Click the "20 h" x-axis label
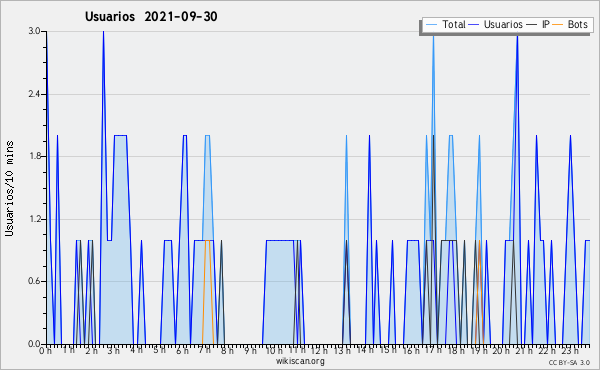The height and width of the screenshot is (370, 600). tap(501, 350)
